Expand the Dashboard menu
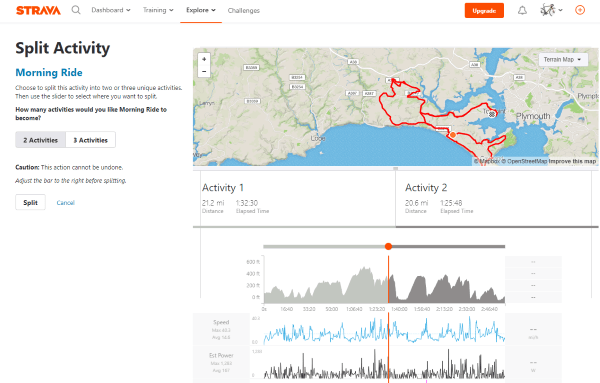The width and height of the screenshot is (600, 383). tap(111, 10)
